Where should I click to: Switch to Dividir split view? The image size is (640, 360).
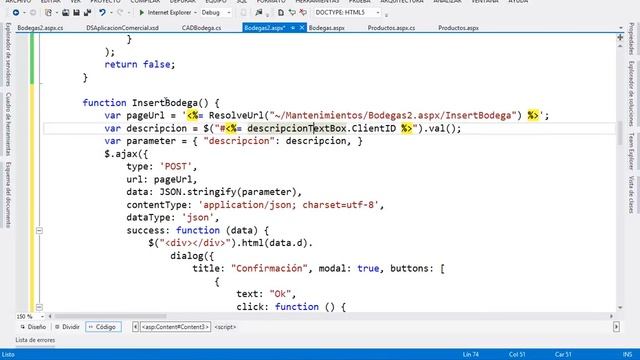[x=67, y=327]
